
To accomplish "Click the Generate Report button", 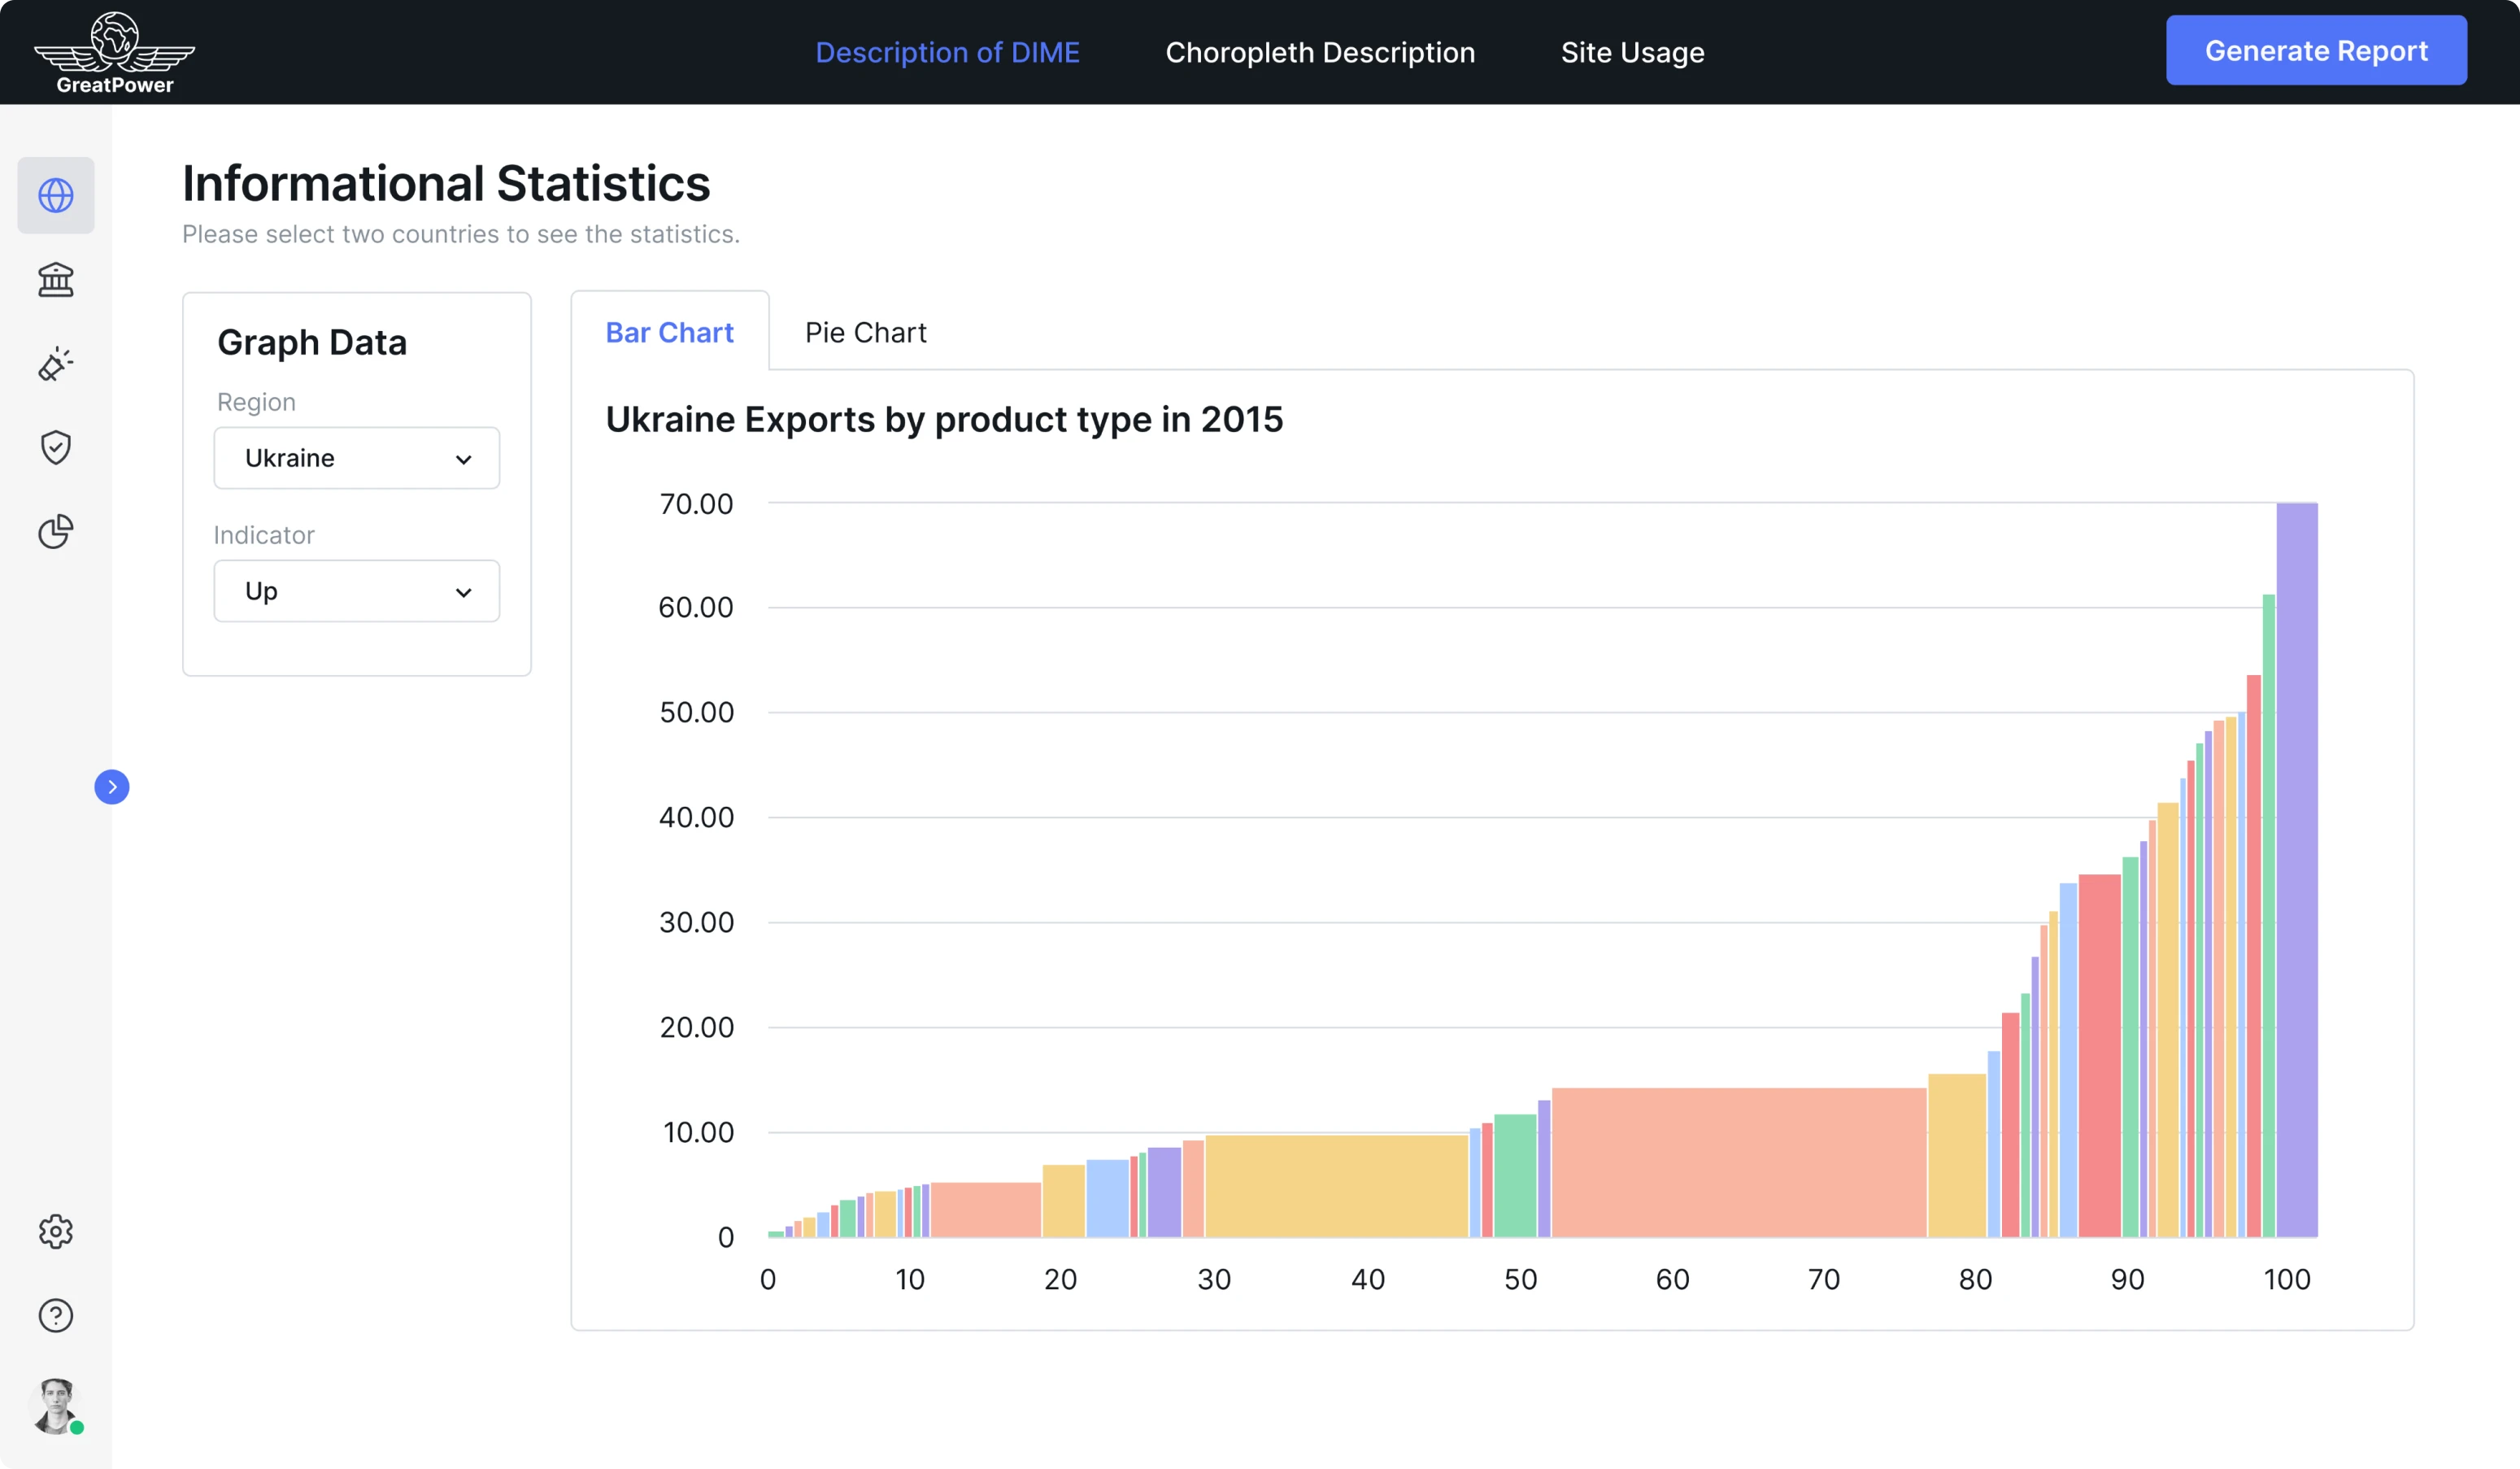I will click(2315, 50).
